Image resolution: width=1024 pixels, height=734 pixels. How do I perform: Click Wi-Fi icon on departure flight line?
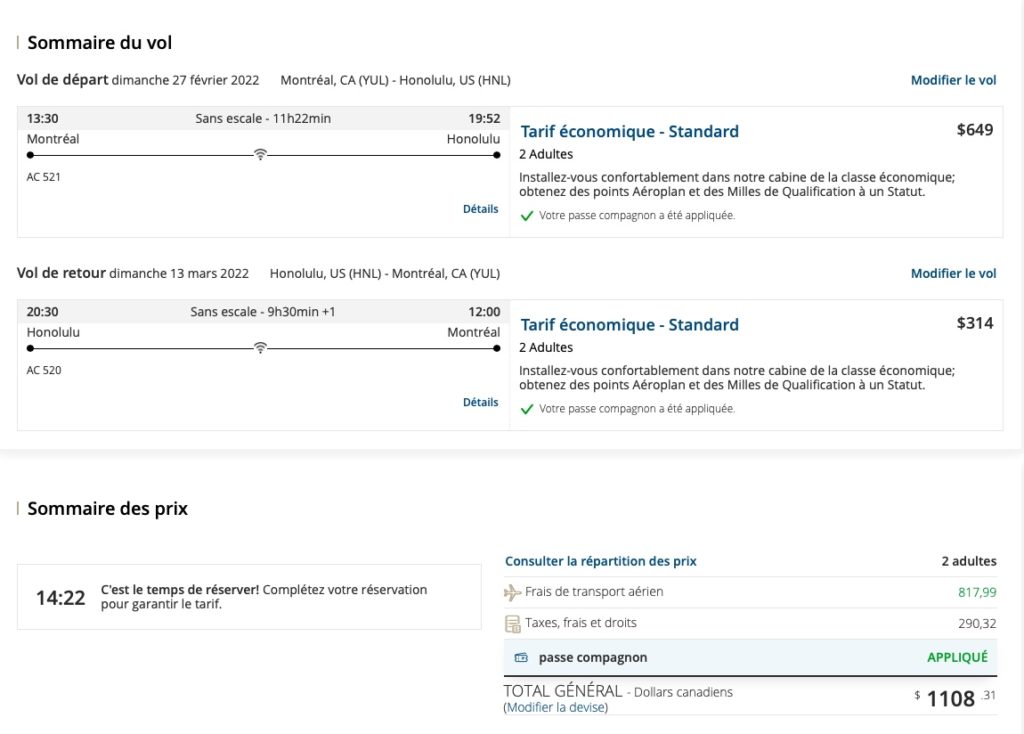tap(260, 155)
